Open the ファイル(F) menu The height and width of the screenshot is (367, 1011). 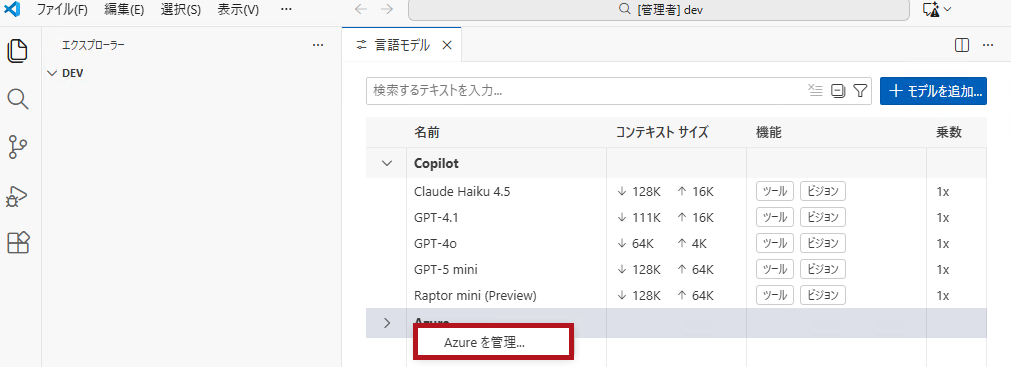(x=62, y=10)
